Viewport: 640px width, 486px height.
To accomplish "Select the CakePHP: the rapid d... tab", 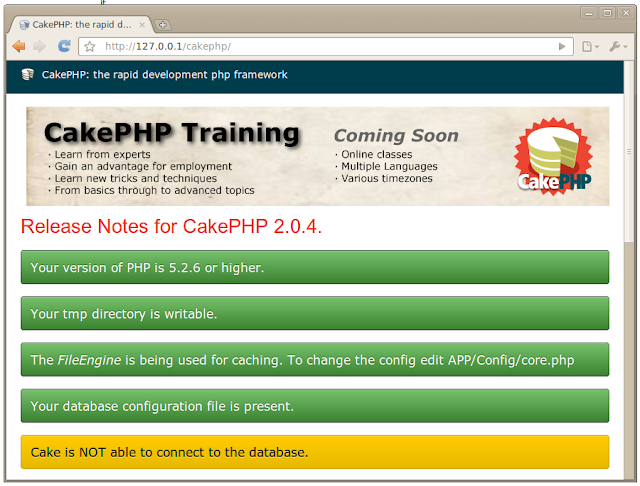I will pyautogui.click(x=82, y=25).
